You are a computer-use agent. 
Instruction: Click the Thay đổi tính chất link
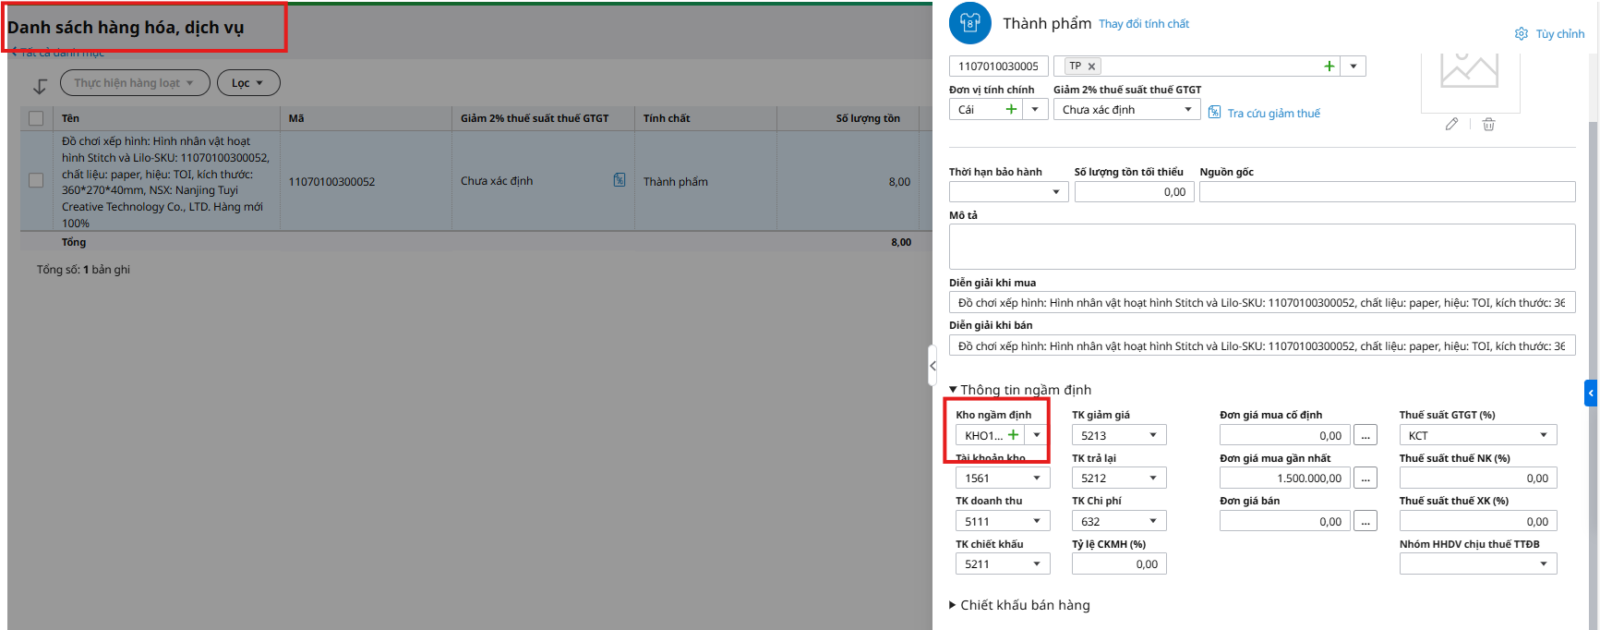pos(1143,24)
